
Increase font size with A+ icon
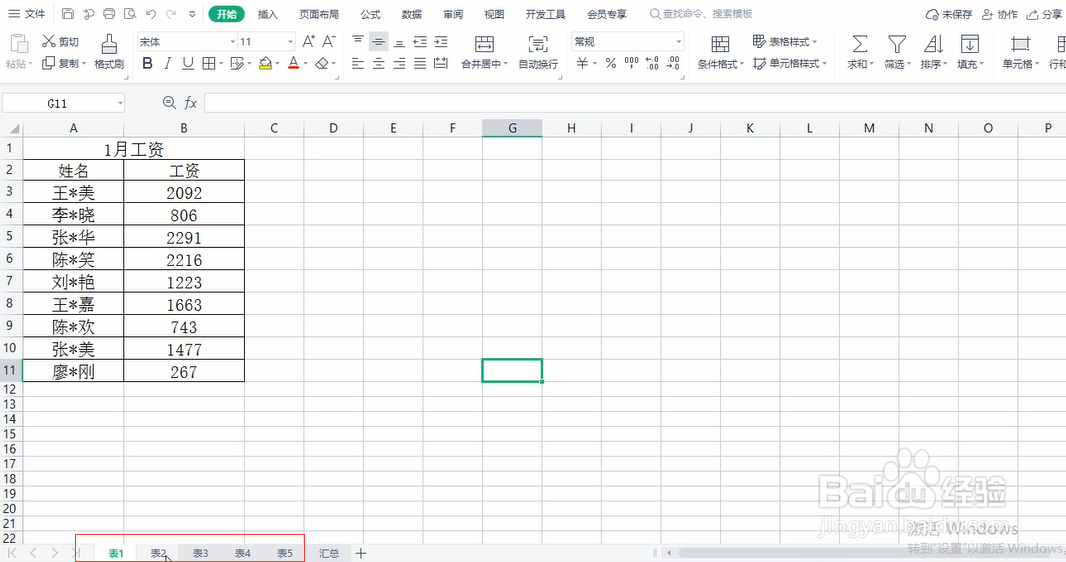(x=309, y=41)
